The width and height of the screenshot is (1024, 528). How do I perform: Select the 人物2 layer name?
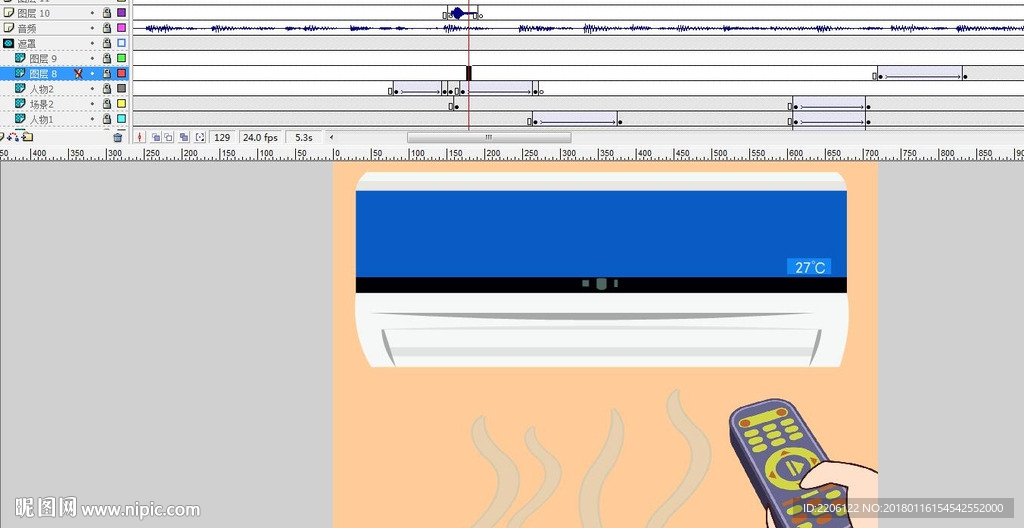tap(42, 89)
